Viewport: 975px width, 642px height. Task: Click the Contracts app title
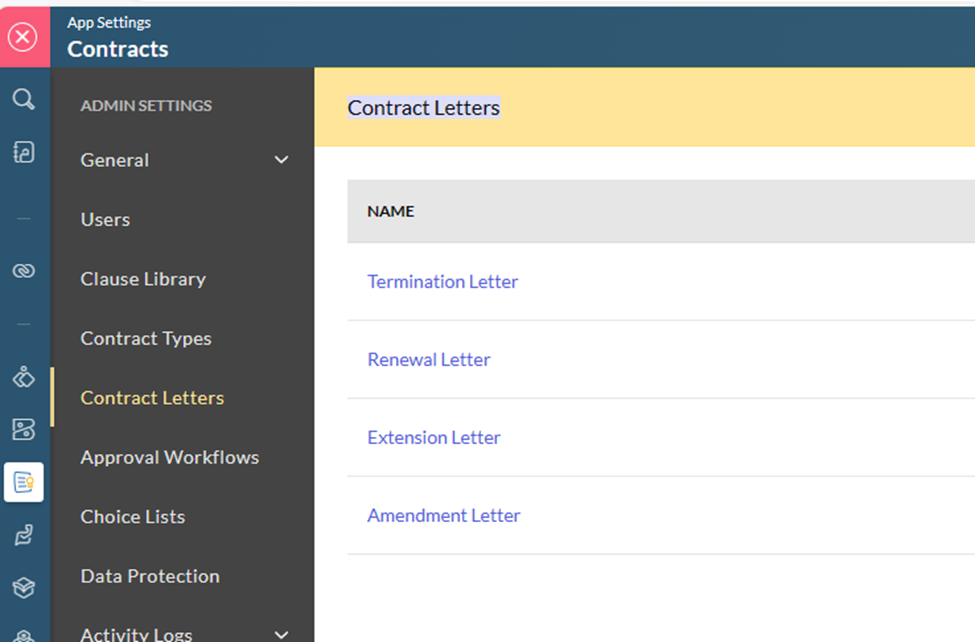pos(118,49)
